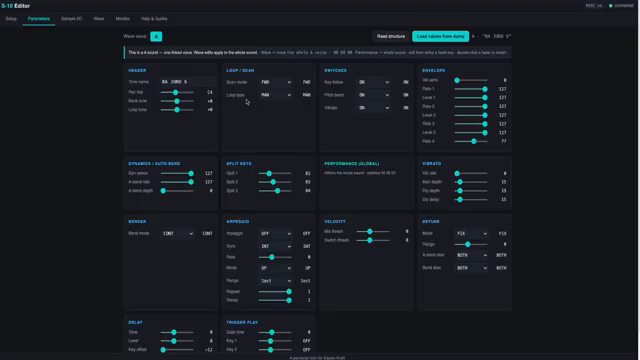The image size is (640, 360).
Task: Click the Envelope Rate 4 slider
Action: coord(471,141)
